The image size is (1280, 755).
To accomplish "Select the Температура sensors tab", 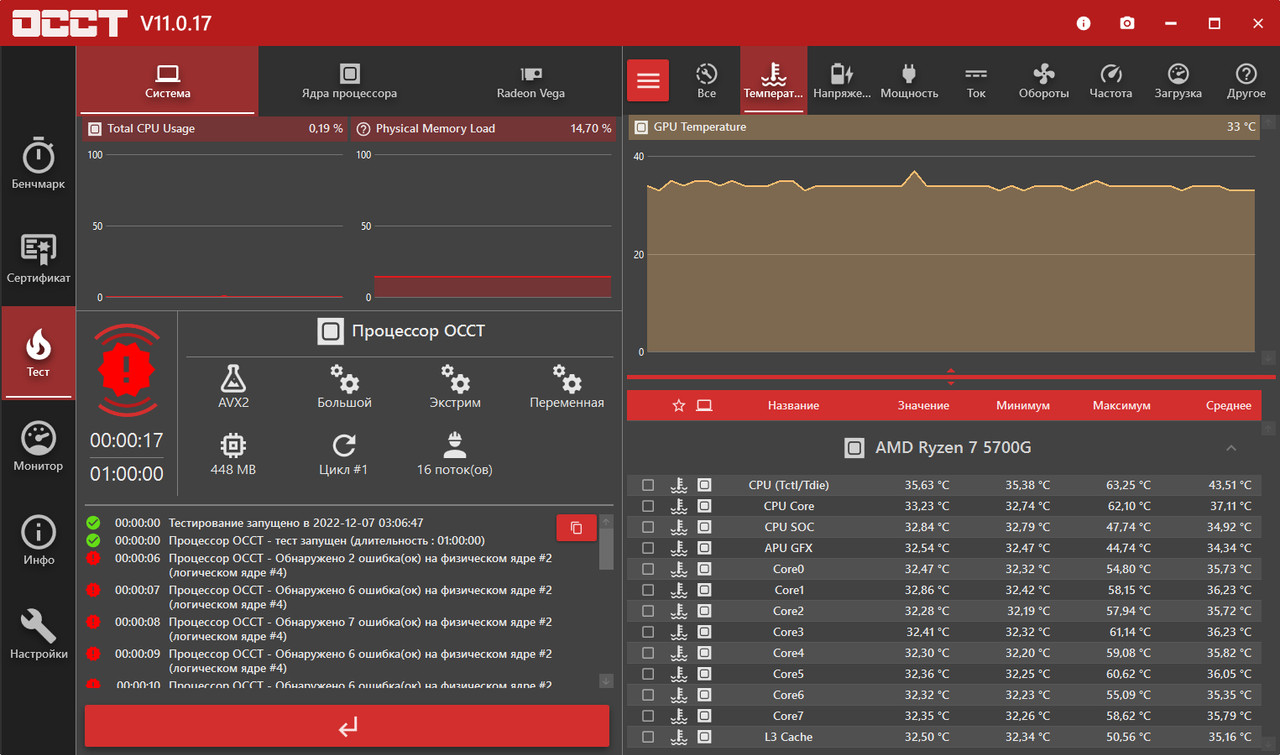I will [773, 80].
